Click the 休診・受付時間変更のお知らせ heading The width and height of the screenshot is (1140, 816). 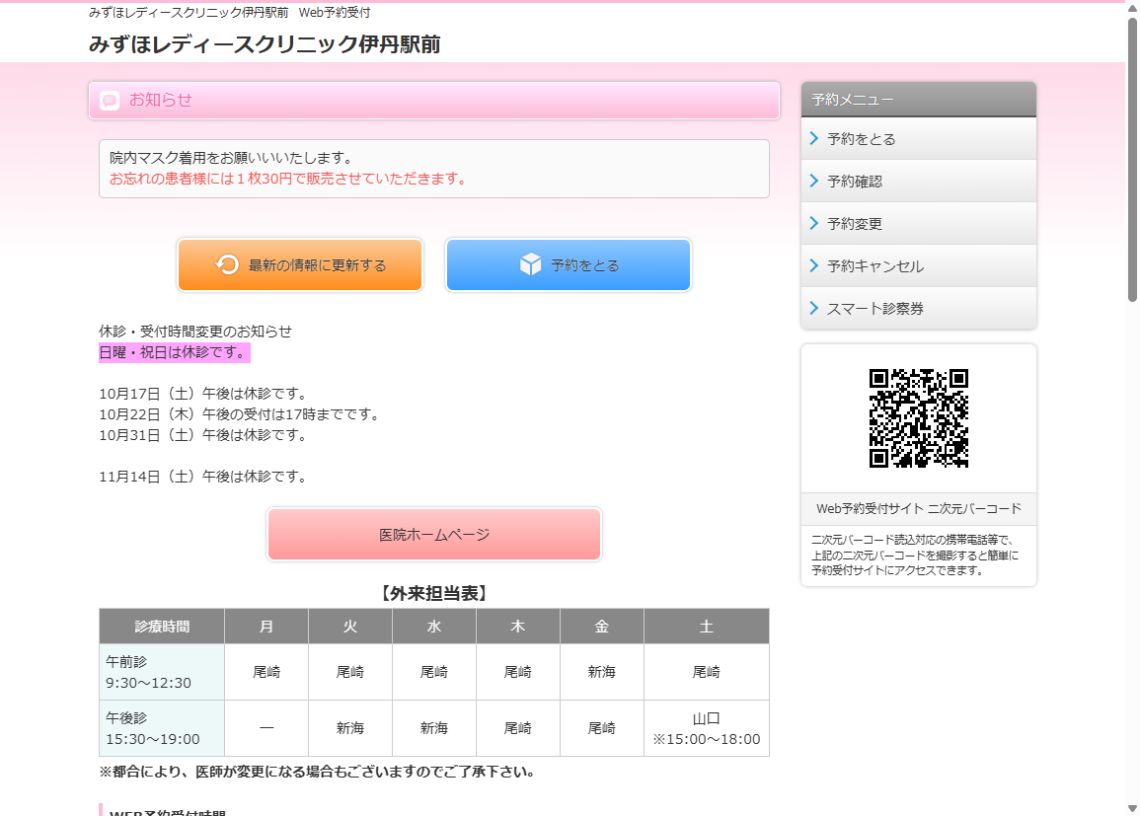[196, 332]
